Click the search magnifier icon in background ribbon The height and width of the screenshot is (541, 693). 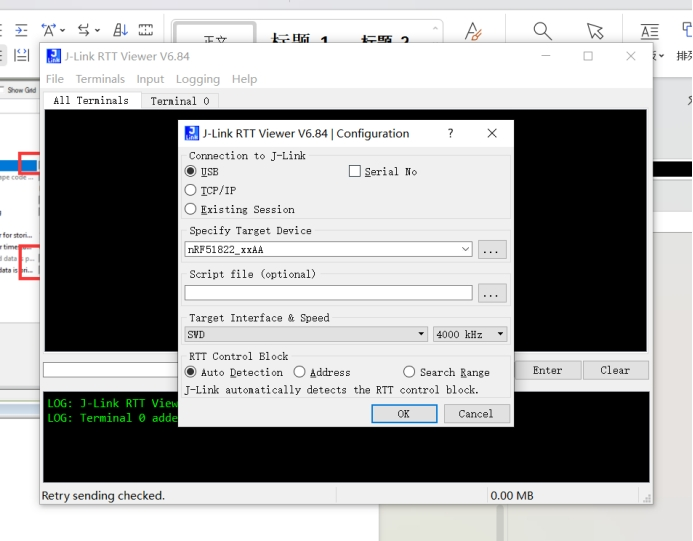pyautogui.click(x=542, y=32)
